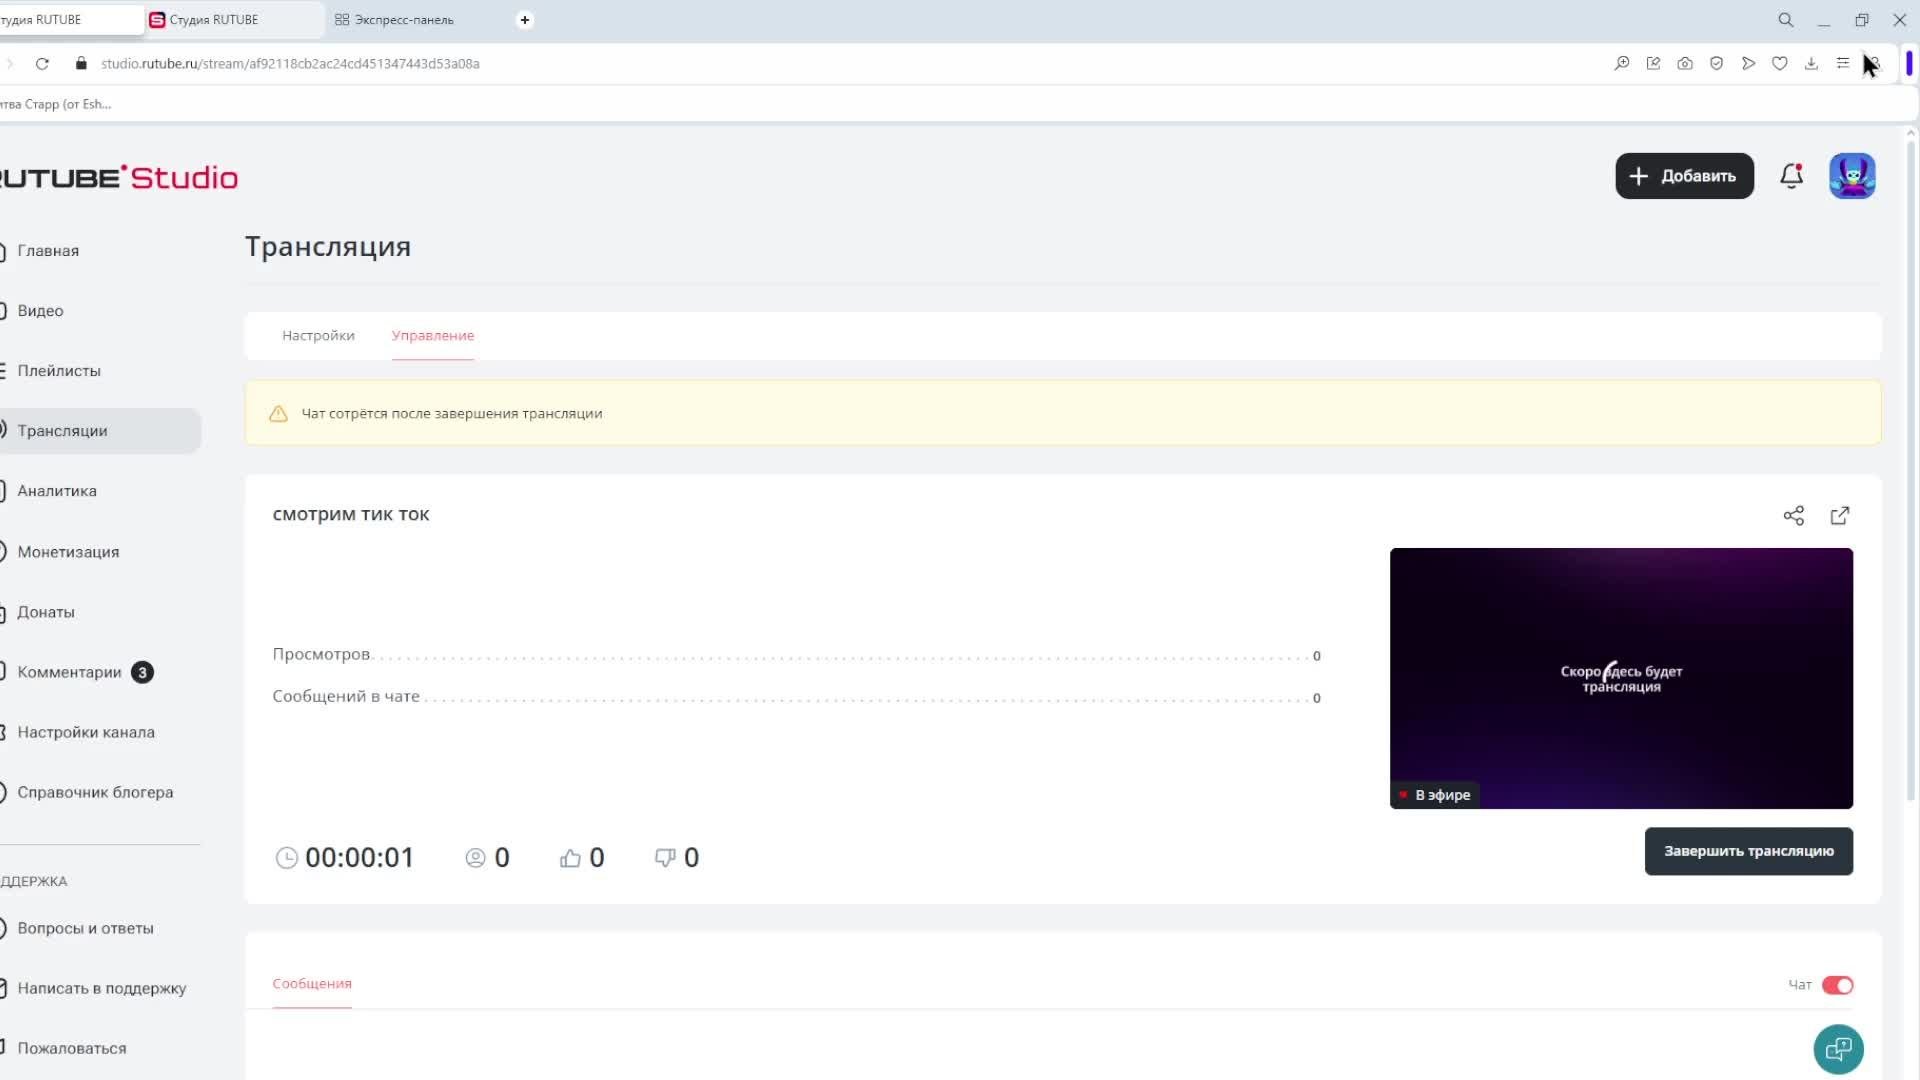Open the stream in a new window via its icon
The height and width of the screenshot is (1080, 1920).
1839,516
